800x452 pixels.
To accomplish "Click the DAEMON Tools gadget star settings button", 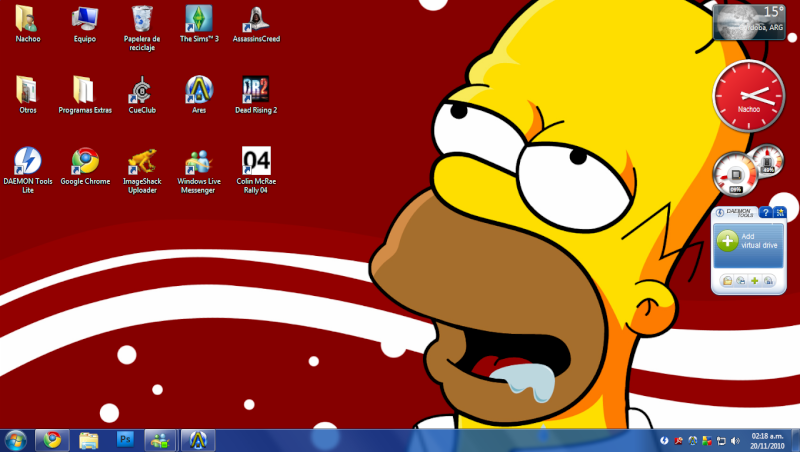I will (x=780, y=213).
